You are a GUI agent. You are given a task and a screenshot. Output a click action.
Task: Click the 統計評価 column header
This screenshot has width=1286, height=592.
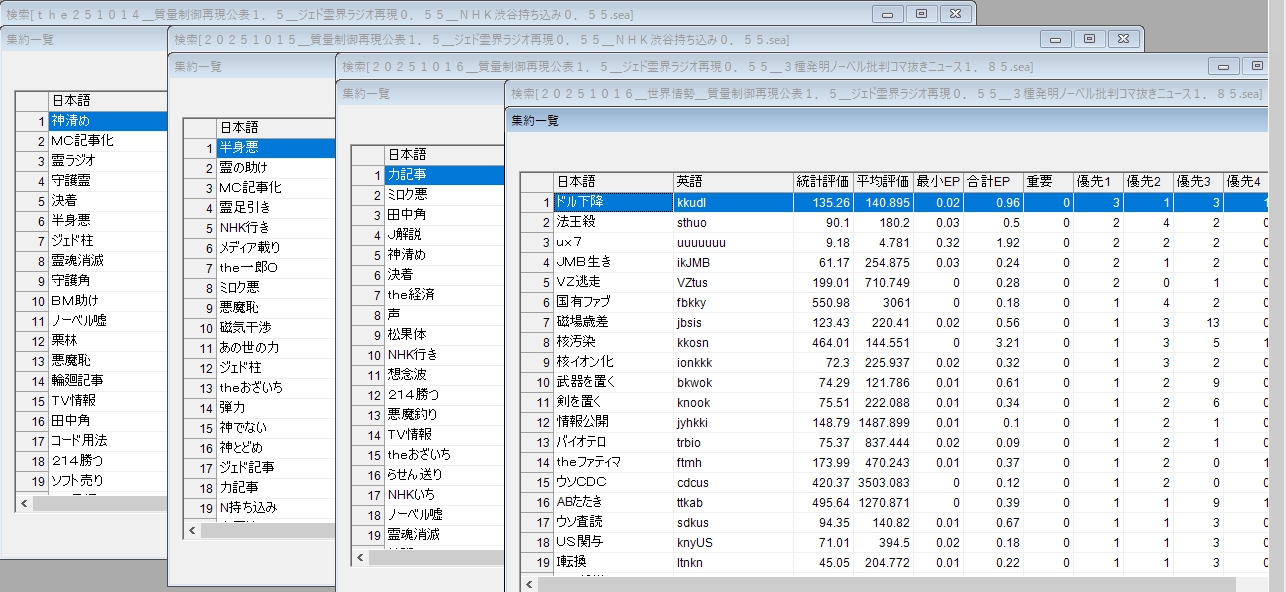[823, 182]
